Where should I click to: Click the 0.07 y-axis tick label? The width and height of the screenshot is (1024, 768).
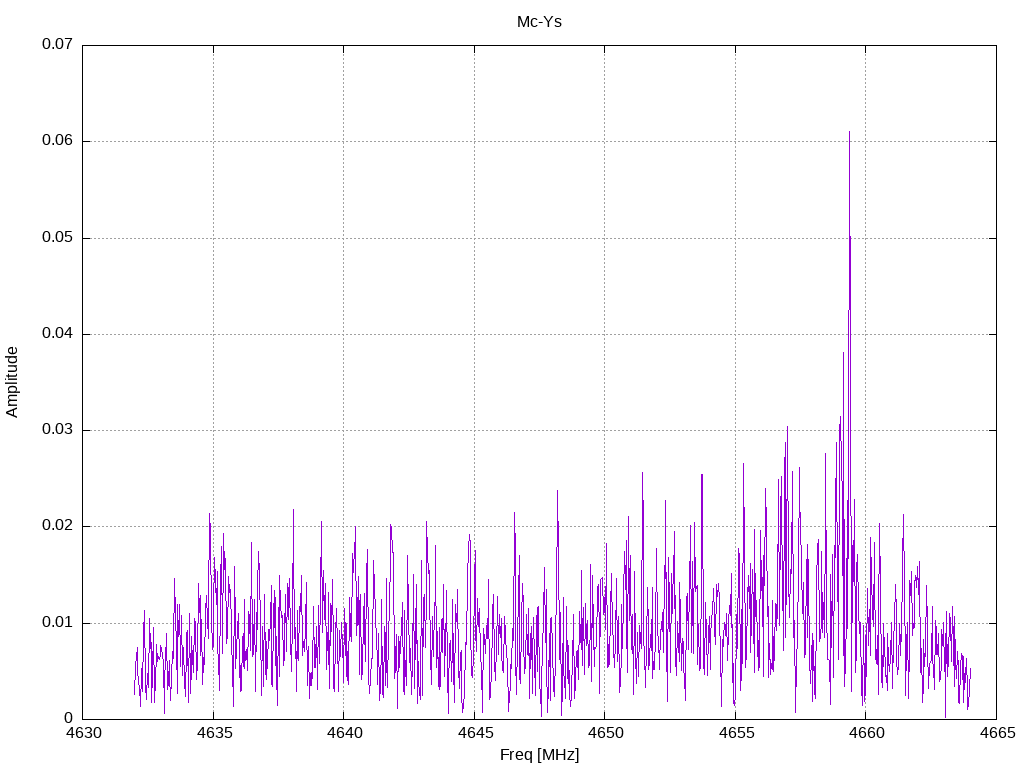pos(57,45)
